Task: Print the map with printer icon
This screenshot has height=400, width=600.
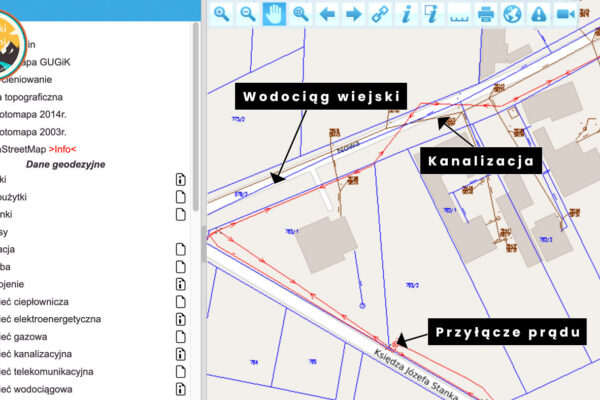Action: click(x=486, y=13)
